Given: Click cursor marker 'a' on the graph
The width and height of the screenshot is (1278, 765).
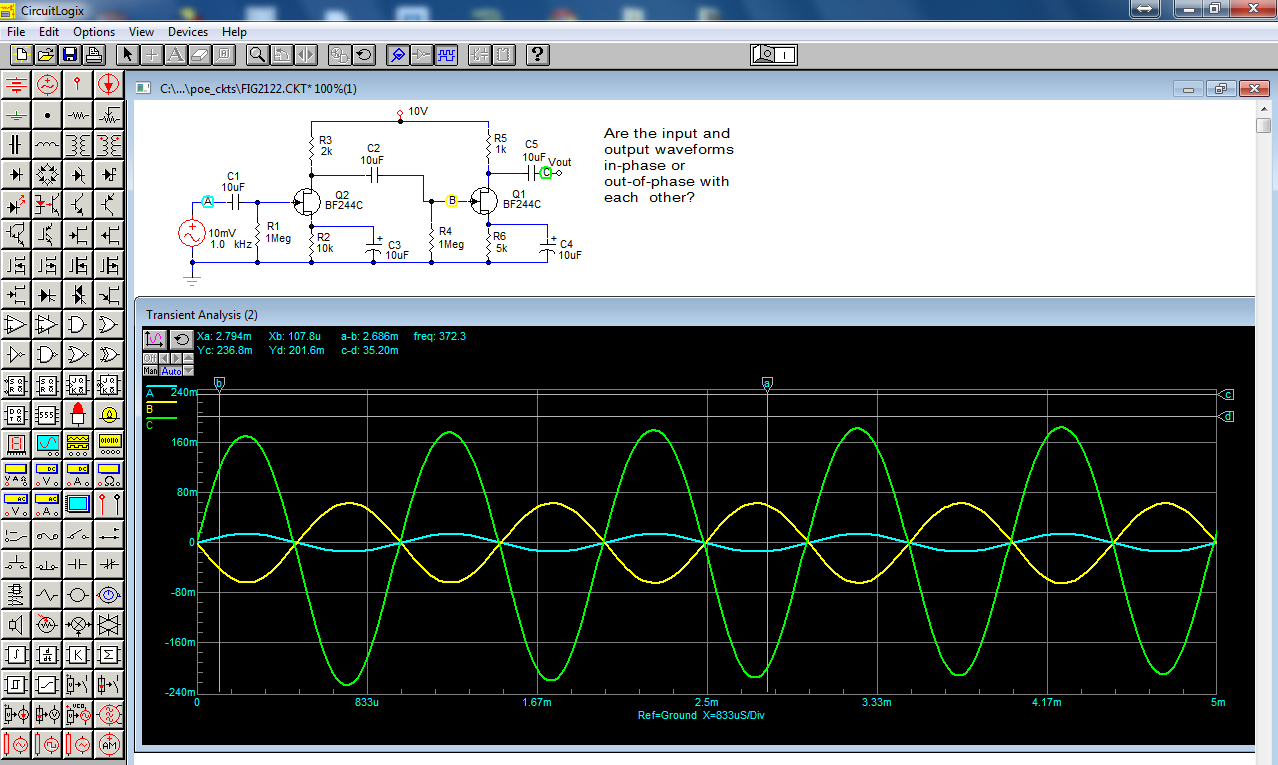Looking at the screenshot, I should click(767, 383).
